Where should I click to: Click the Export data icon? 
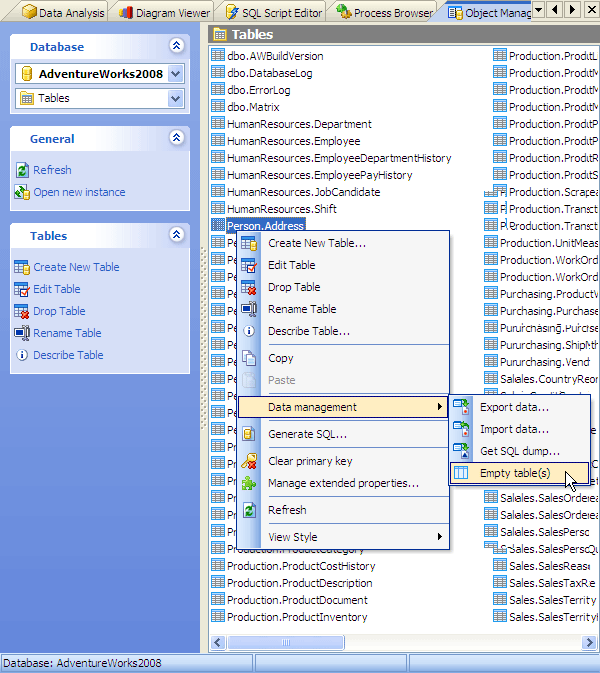[461, 407]
